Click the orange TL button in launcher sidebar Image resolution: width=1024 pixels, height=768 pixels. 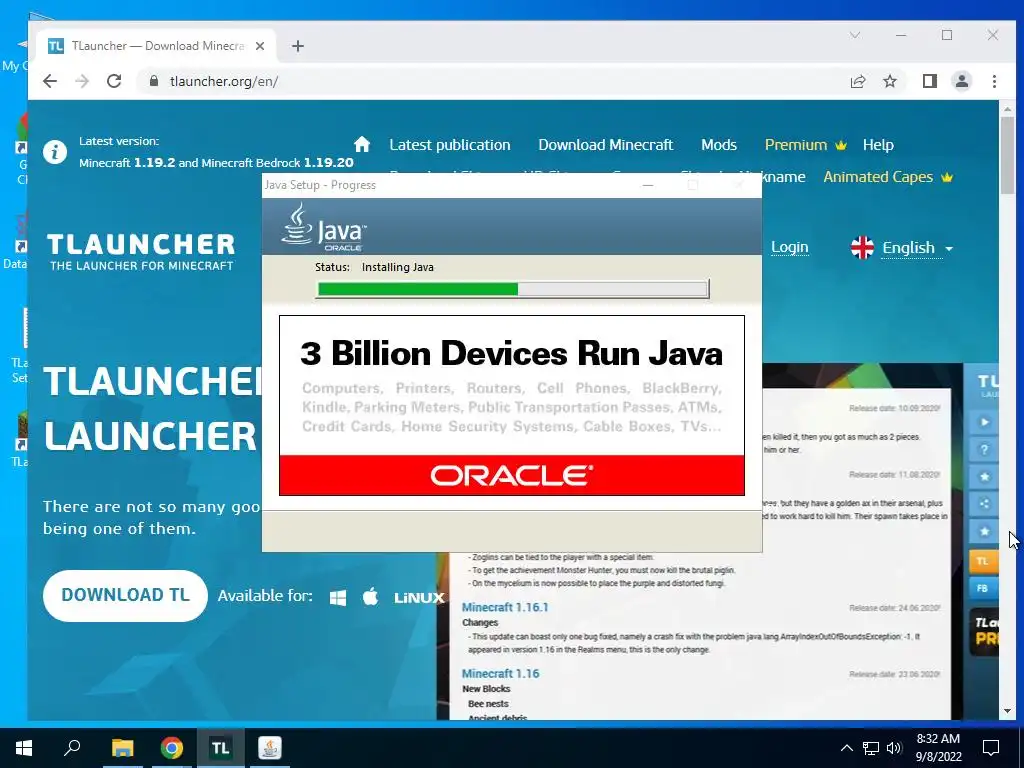click(984, 561)
